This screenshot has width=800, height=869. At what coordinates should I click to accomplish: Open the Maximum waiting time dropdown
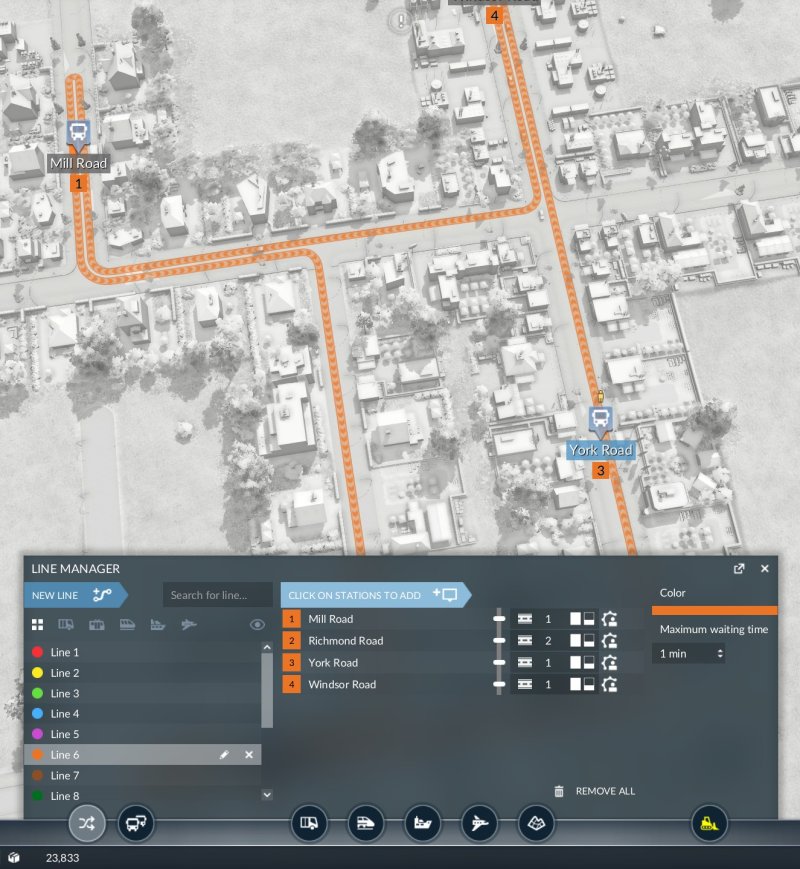(688, 653)
